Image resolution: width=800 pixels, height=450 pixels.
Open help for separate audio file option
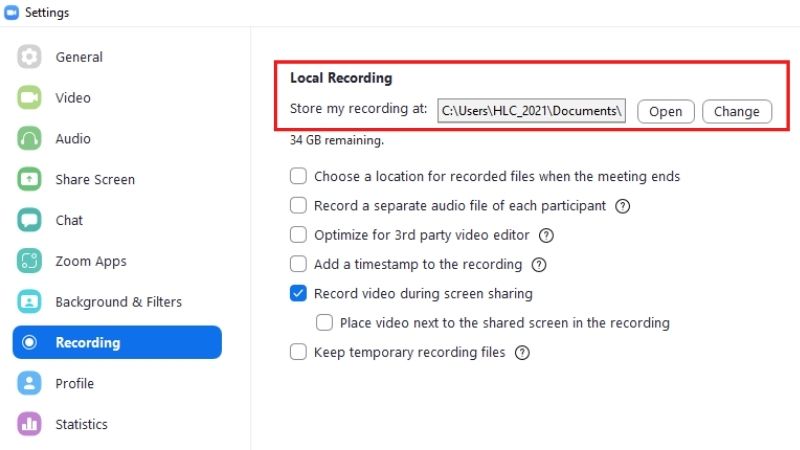622,206
